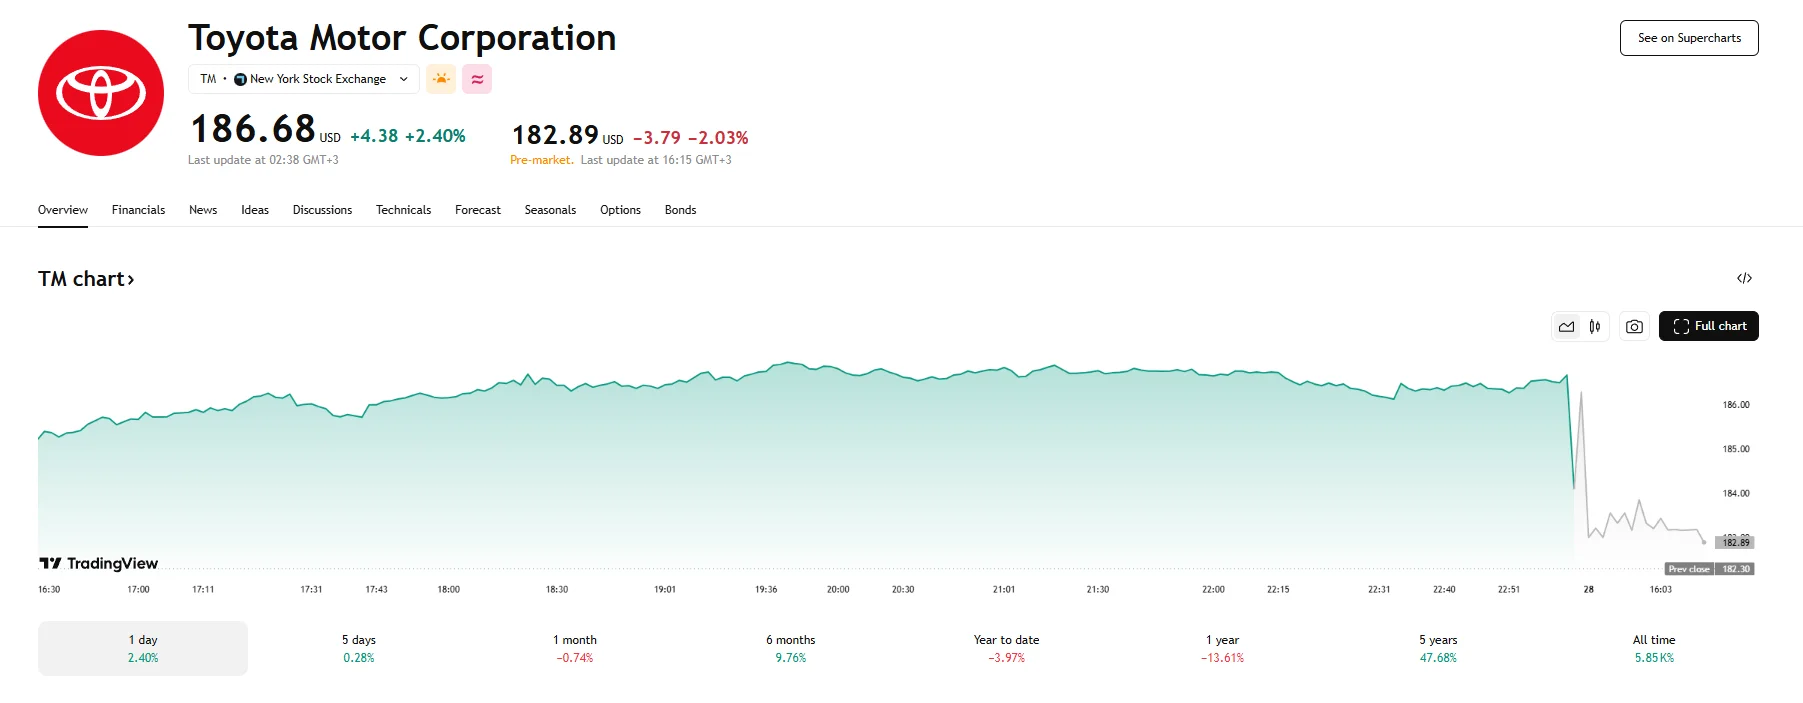This screenshot has width=1803, height=703.
Task: Switch chart to candlestick style
Action: 1596,326
